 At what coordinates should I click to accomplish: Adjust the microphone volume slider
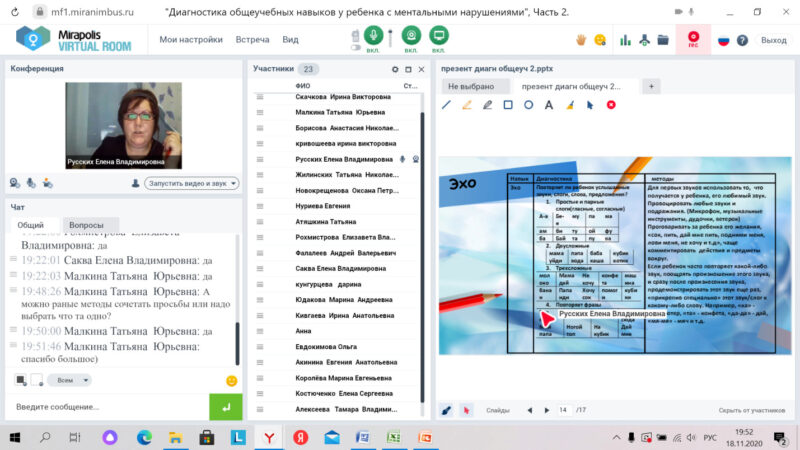pyautogui.click(x=391, y=38)
